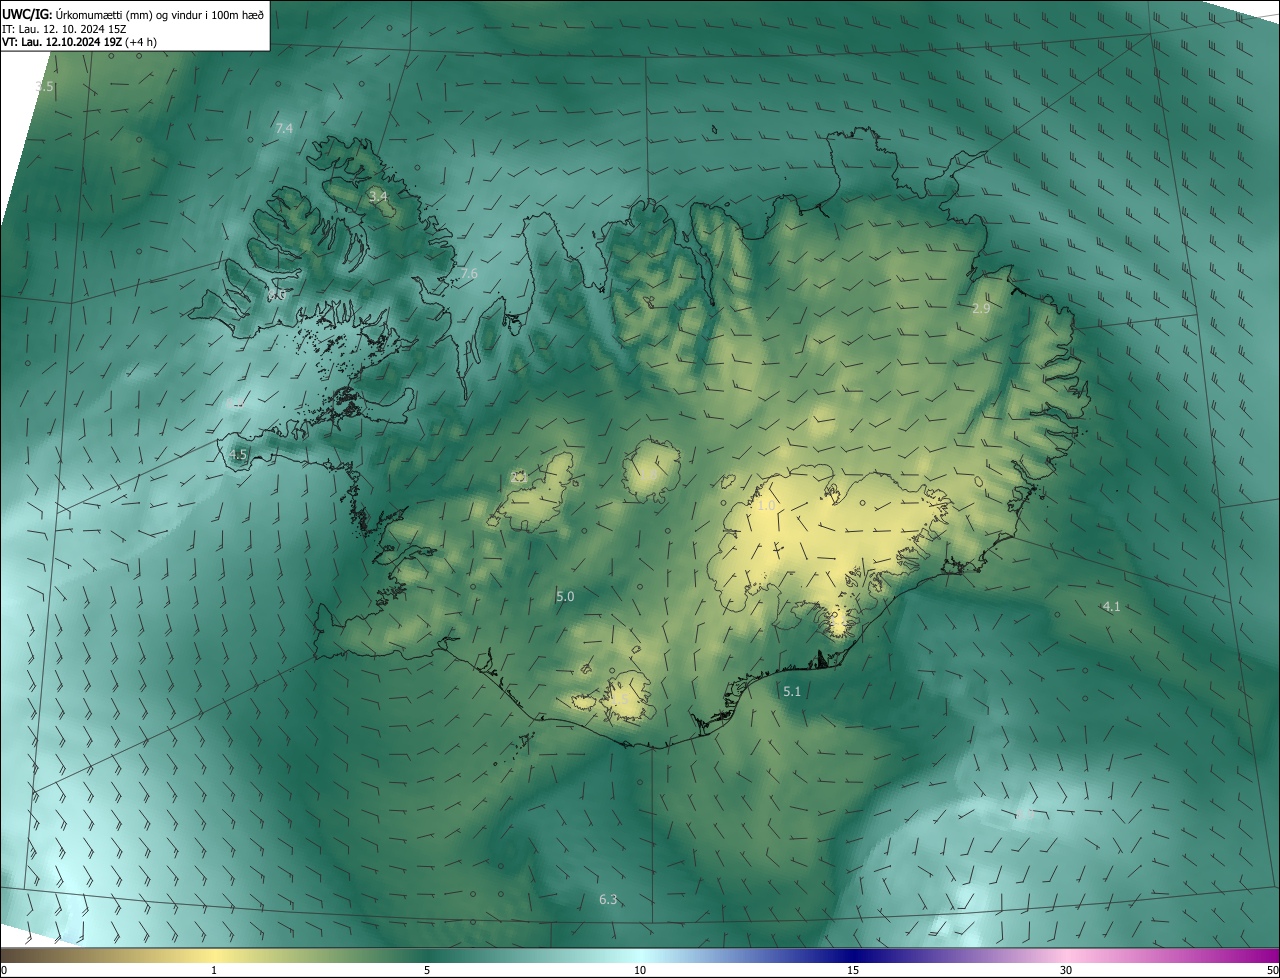Click the 2.1 value label beside the glacier
Image resolution: width=1280 pixels, height=978 pixels.
[518, 477]
